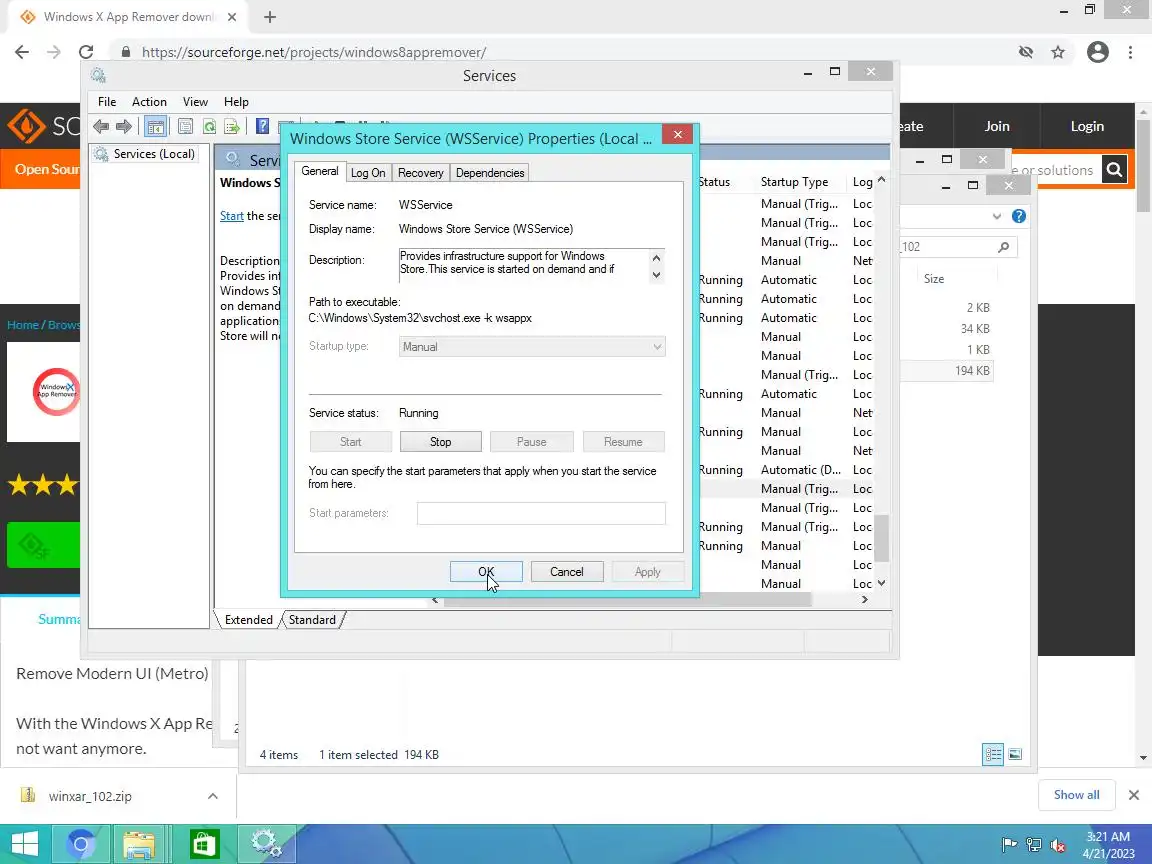Click search magnifier in Explorer search box
The height and width of the screenshot is (864, 1152).
click(1004, 247)
